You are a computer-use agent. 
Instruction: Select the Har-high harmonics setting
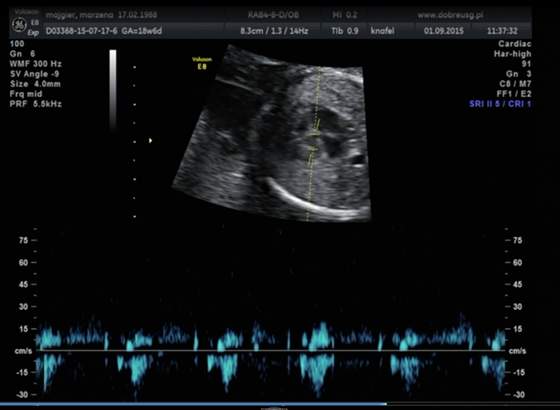(x=512, y=54)
